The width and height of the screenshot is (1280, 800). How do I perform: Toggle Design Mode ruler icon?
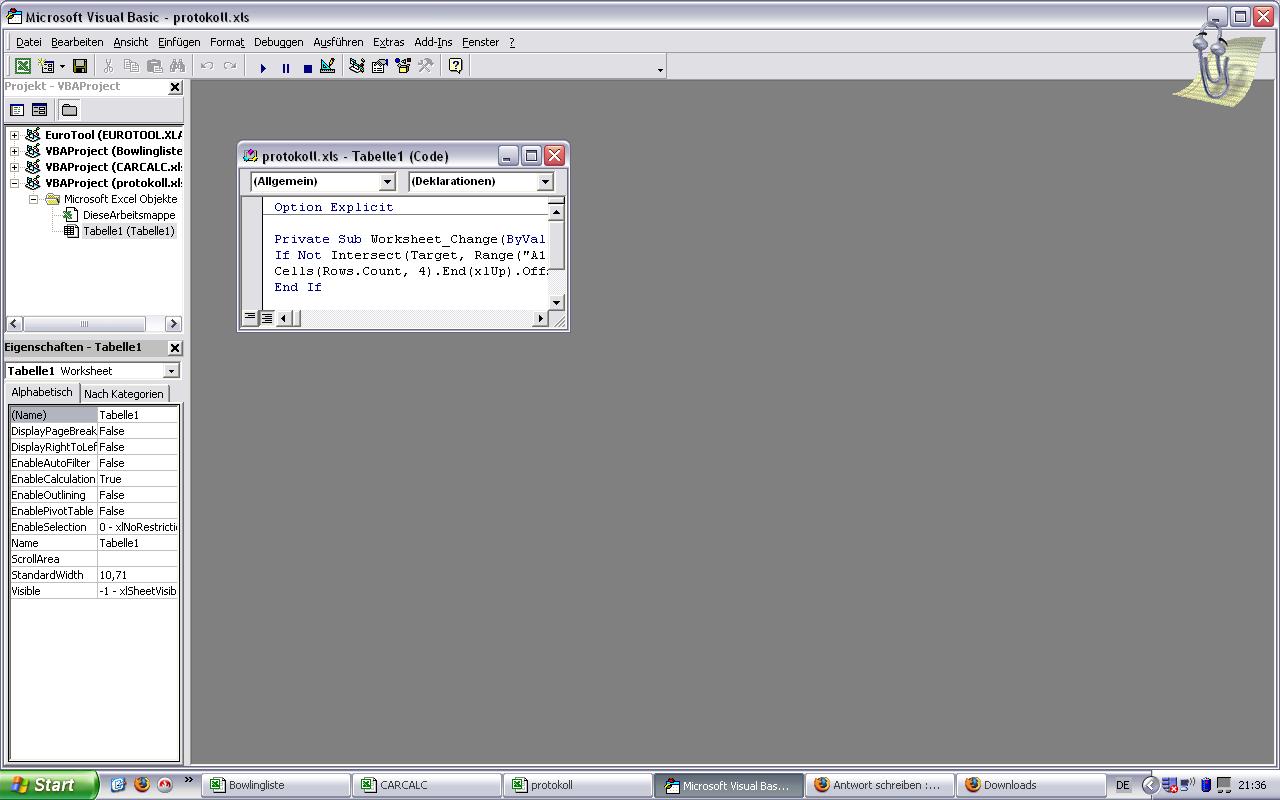click(x=327, y=67)
